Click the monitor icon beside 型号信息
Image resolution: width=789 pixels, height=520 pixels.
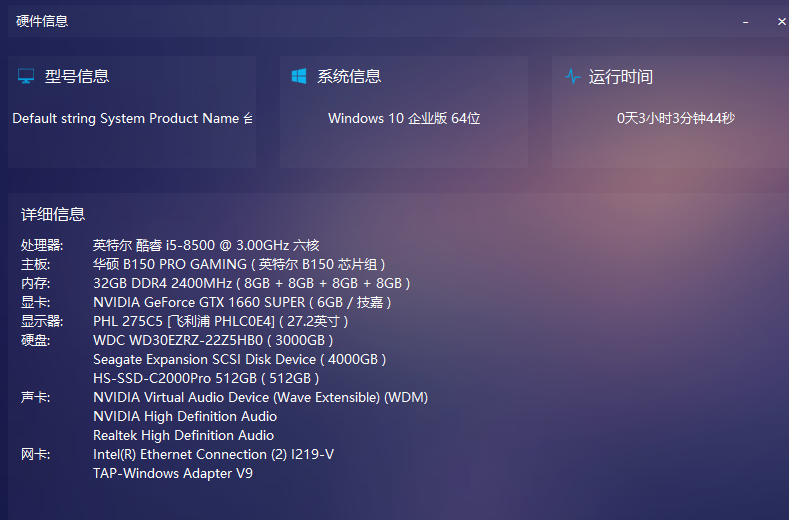(26, 77)
